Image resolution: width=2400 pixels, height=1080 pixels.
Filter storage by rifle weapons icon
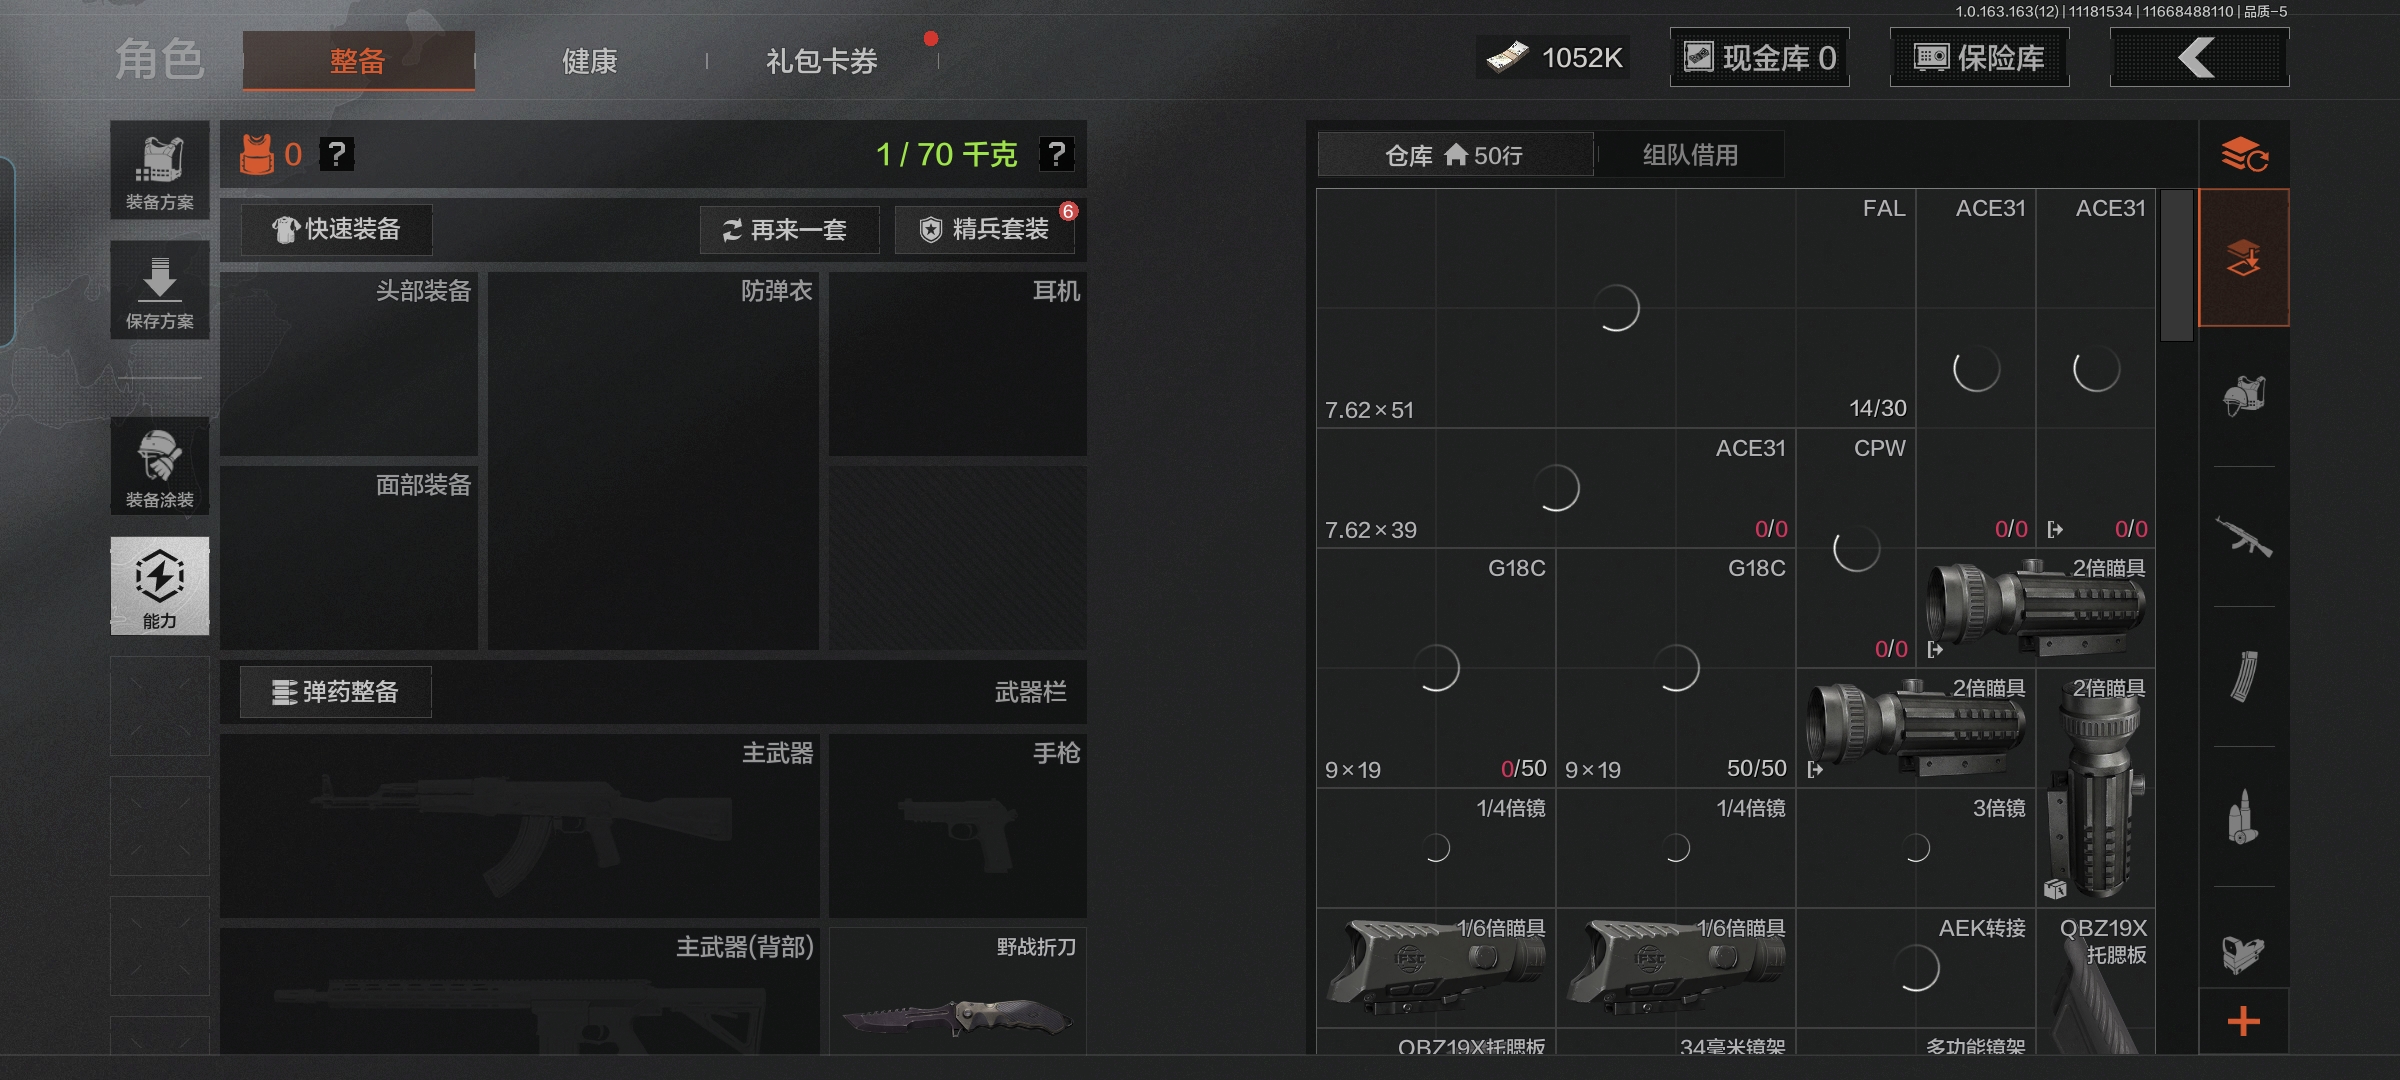pyautogui.click(x=2244, y=537)
